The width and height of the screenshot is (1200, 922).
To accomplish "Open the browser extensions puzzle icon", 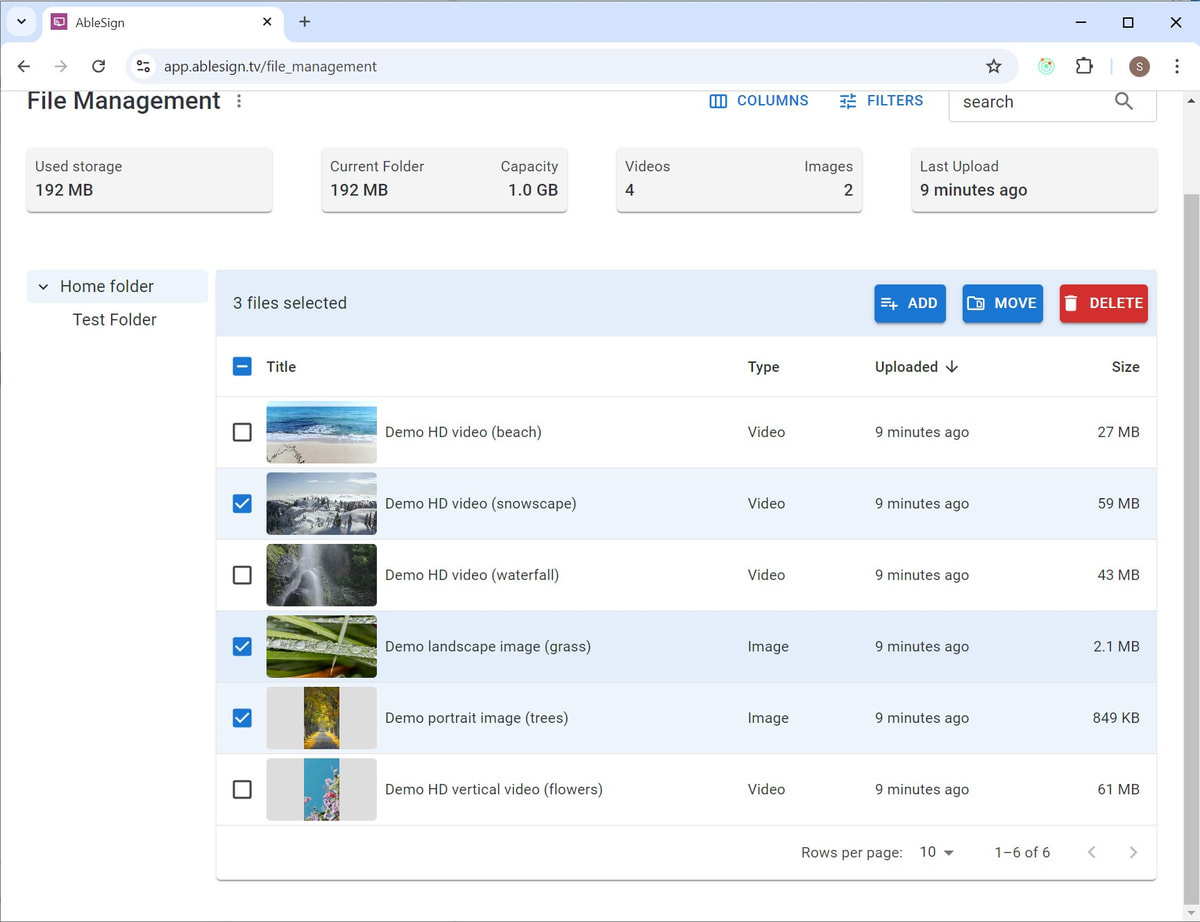I will point(1084,66).
